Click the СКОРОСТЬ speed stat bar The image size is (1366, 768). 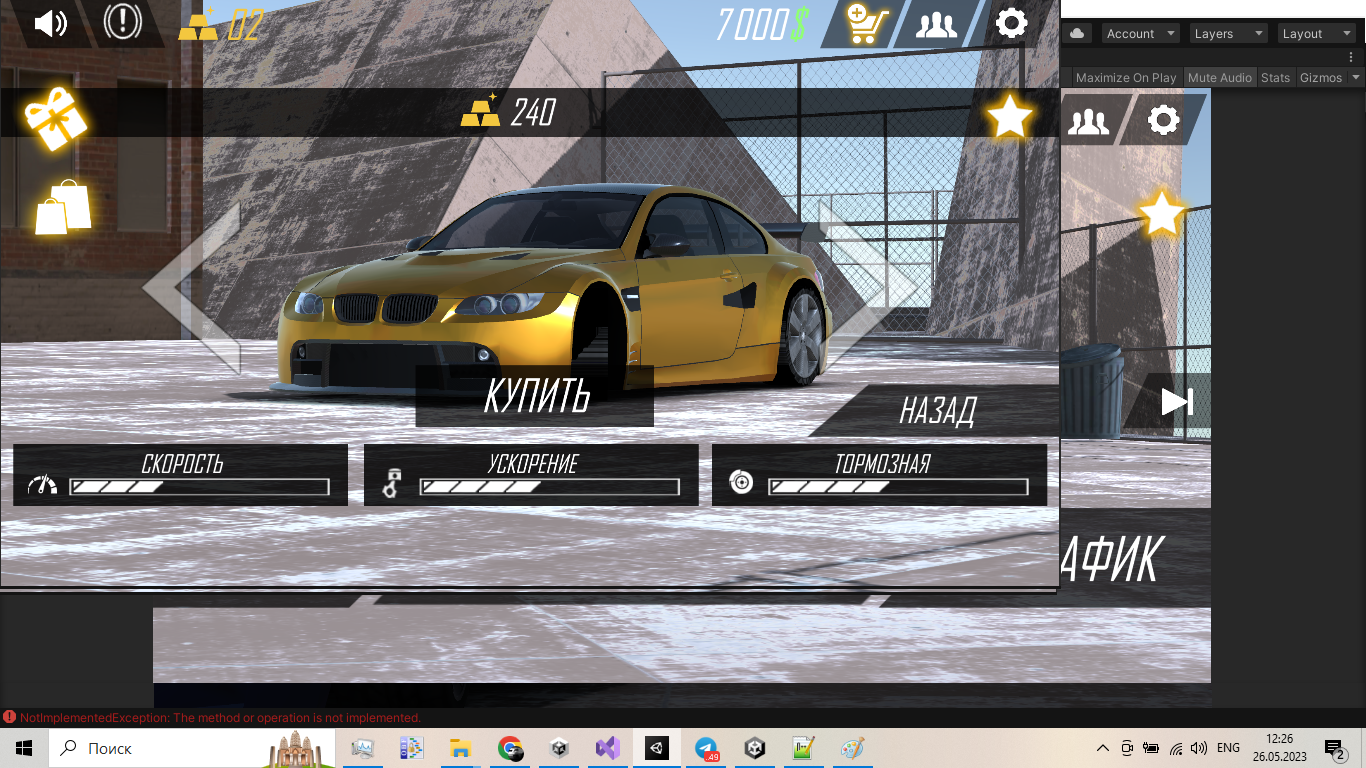coord(199,487)
